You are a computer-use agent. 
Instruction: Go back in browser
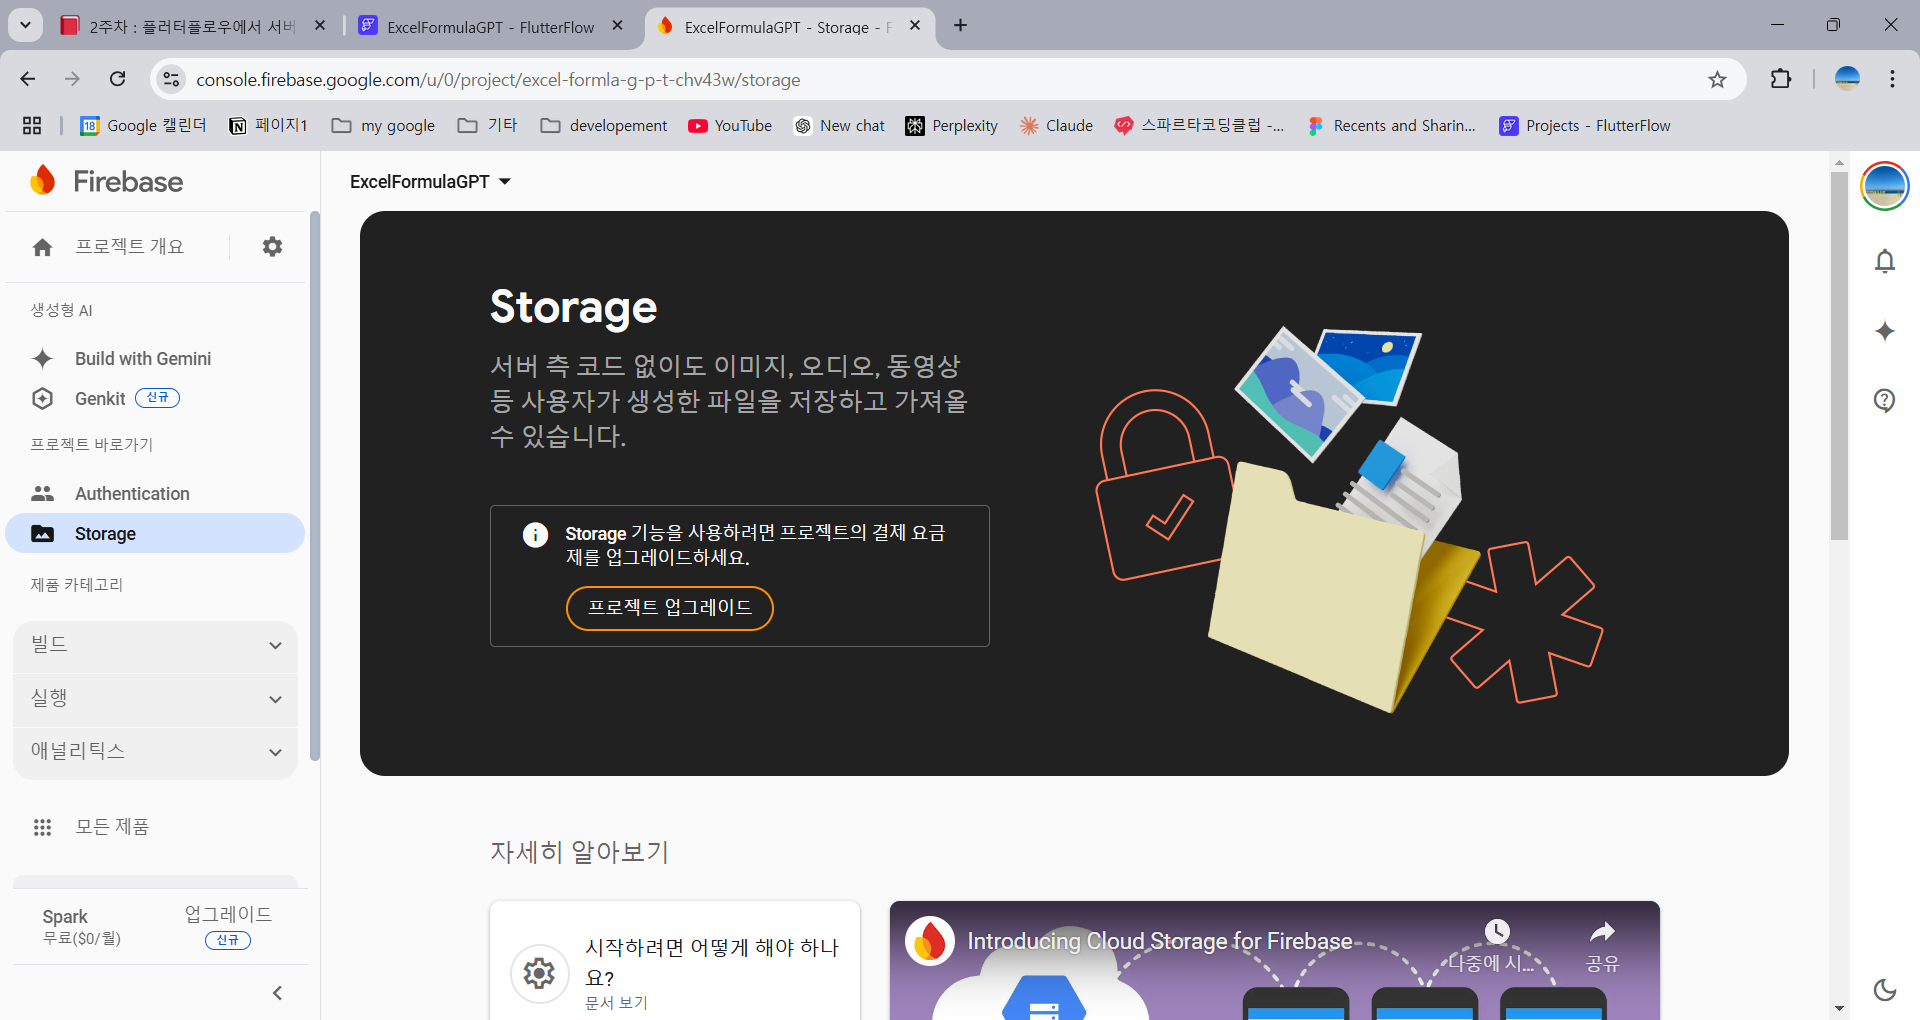click(28, 79)
